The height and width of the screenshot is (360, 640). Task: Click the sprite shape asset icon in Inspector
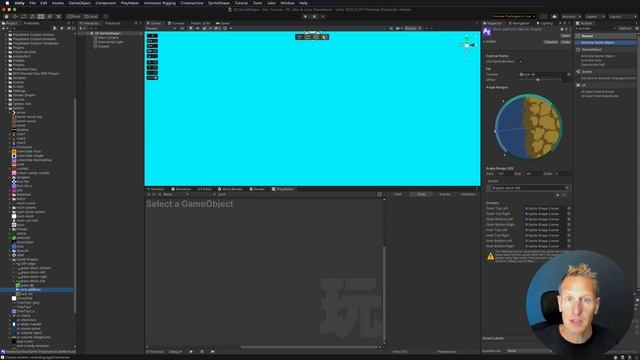pyautogui.click(x=487, y=32)
